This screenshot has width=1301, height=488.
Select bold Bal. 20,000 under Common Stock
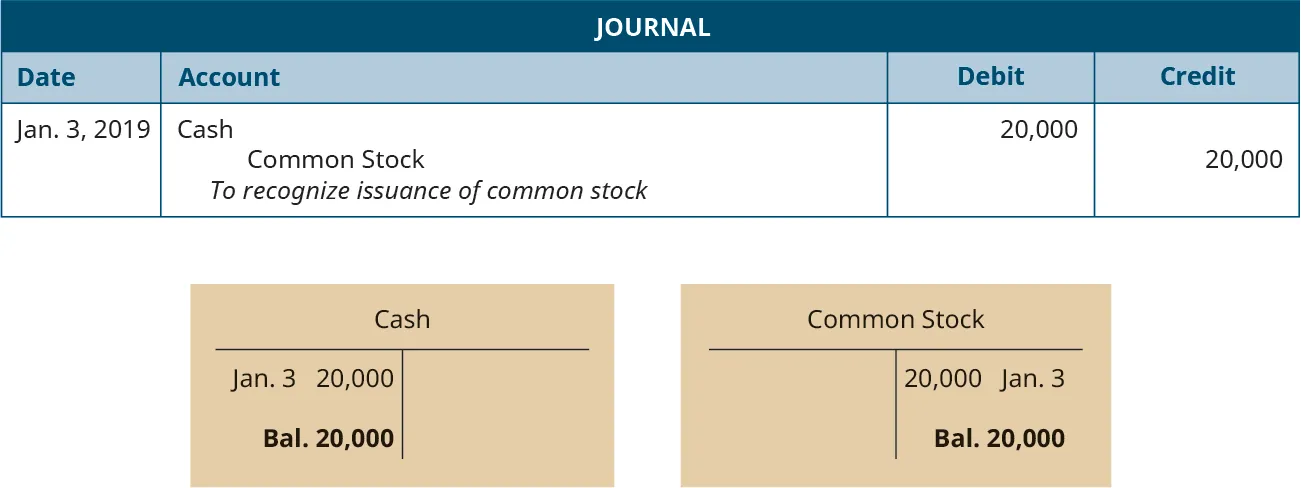(998, 438)
